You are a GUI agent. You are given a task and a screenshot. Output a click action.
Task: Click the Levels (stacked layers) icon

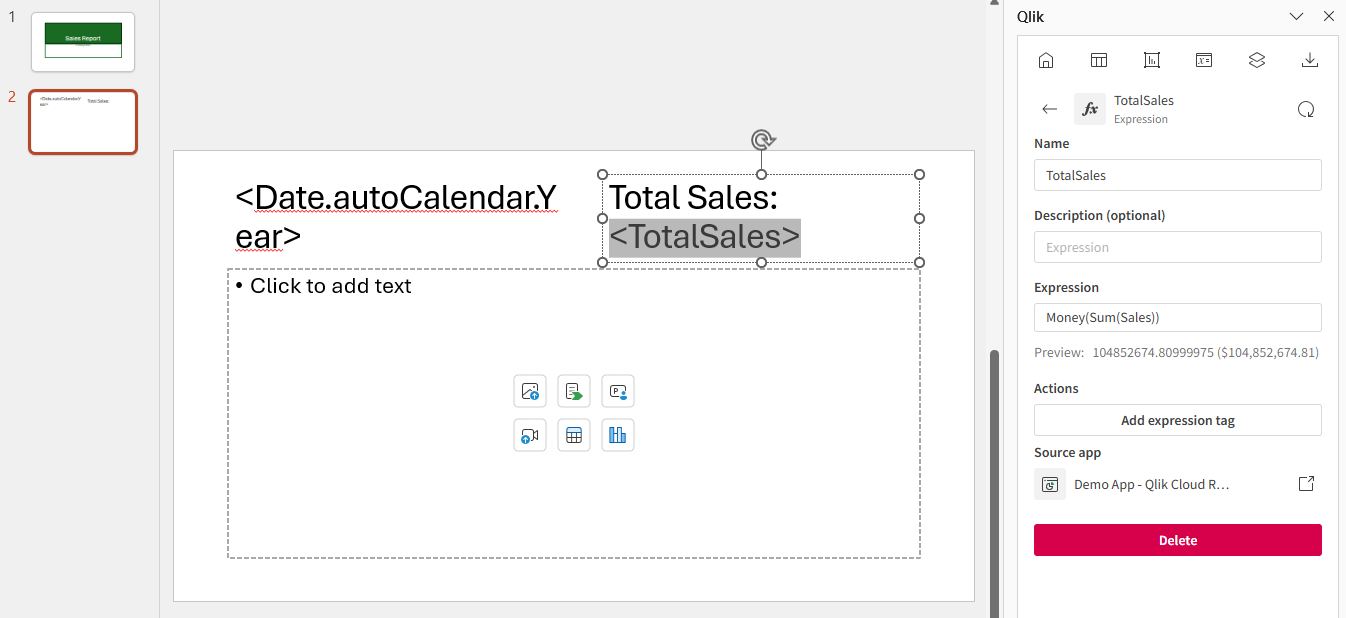[1257, 60]
